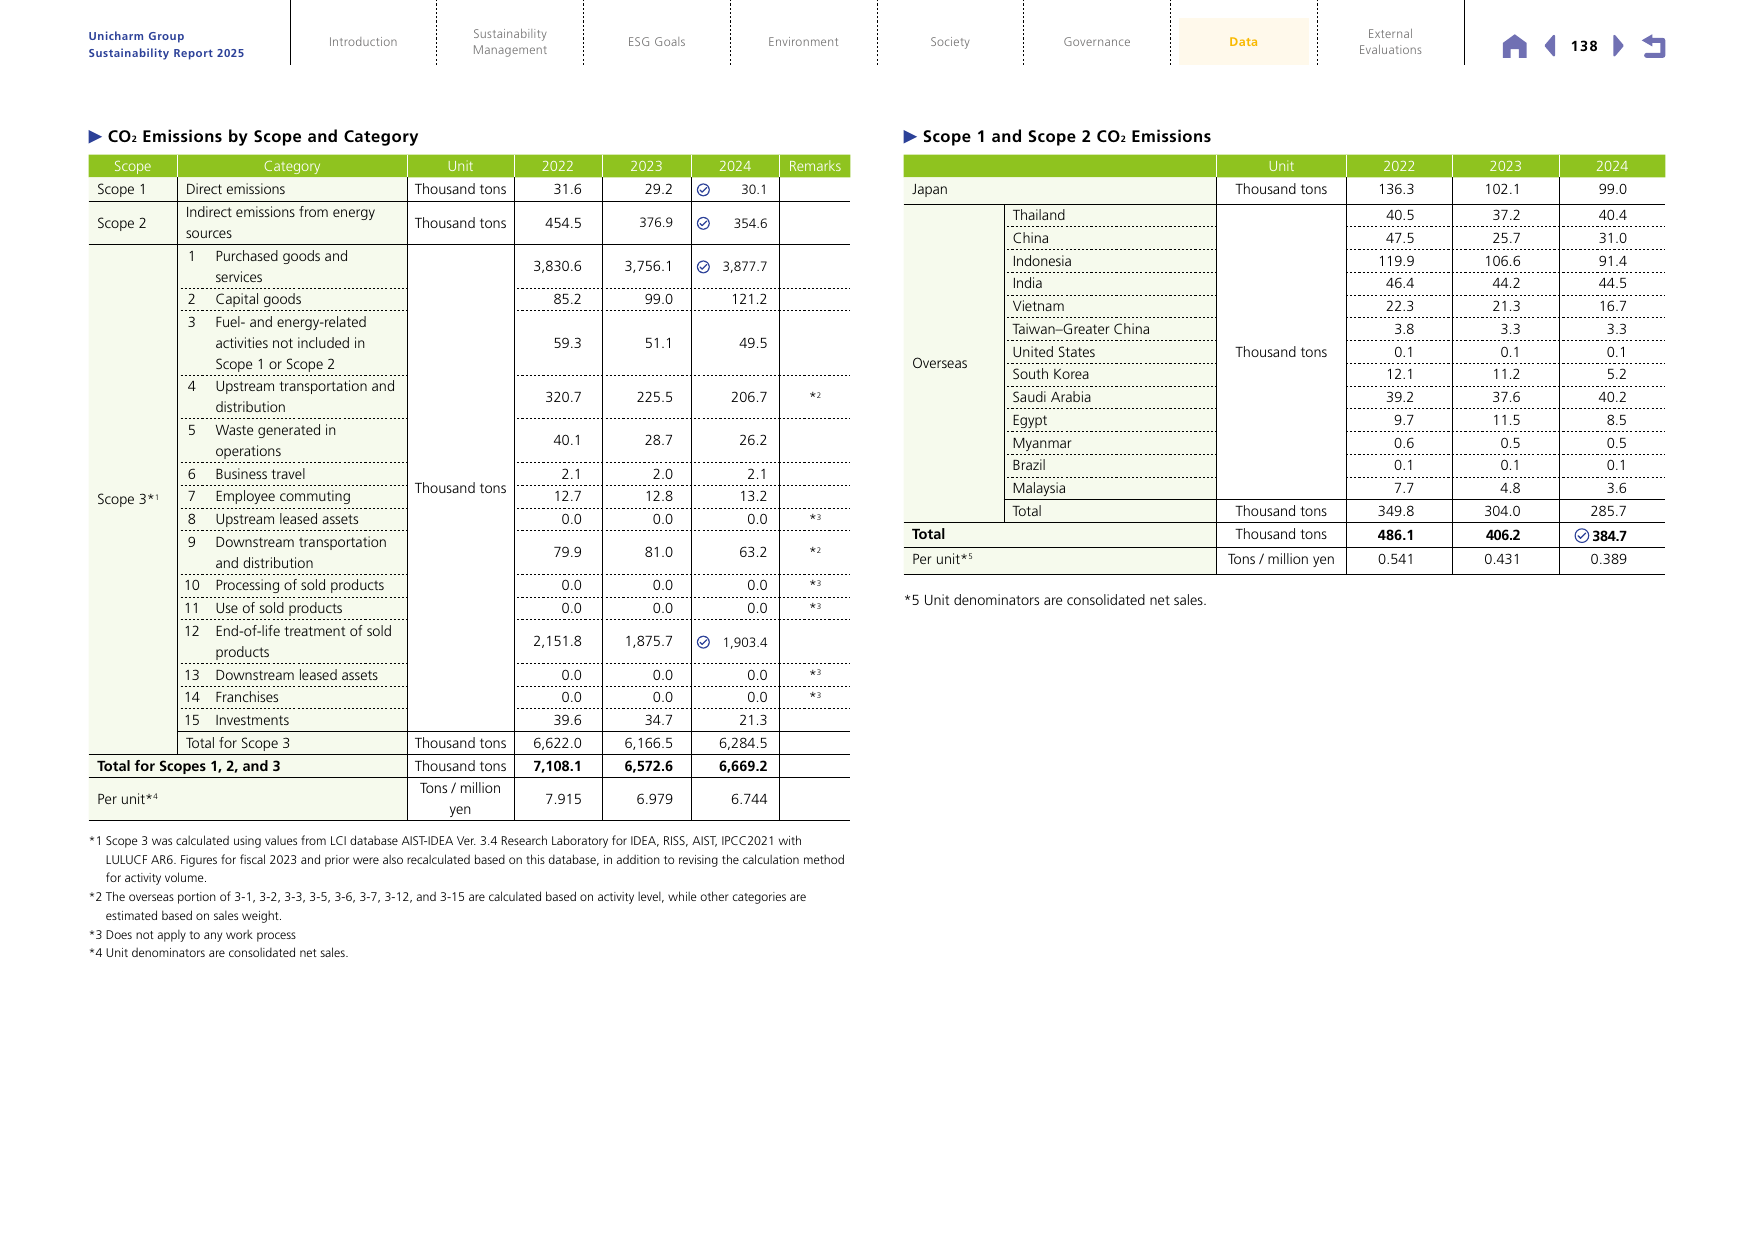Image resolution: width=1754 pixels, height=1241 pixels.
Task: Click the *3 Does not apply footnote
Action: 192,935
